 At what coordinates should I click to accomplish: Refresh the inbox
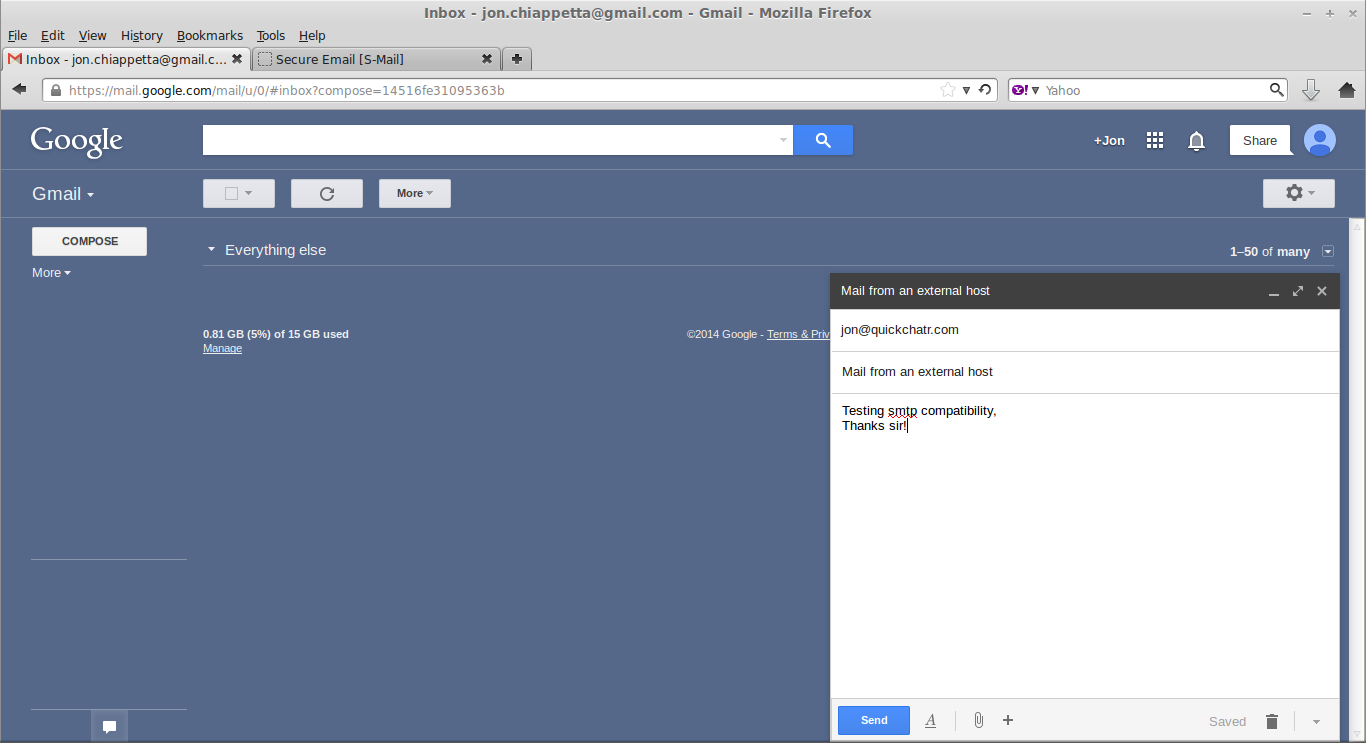coord(327,194)
